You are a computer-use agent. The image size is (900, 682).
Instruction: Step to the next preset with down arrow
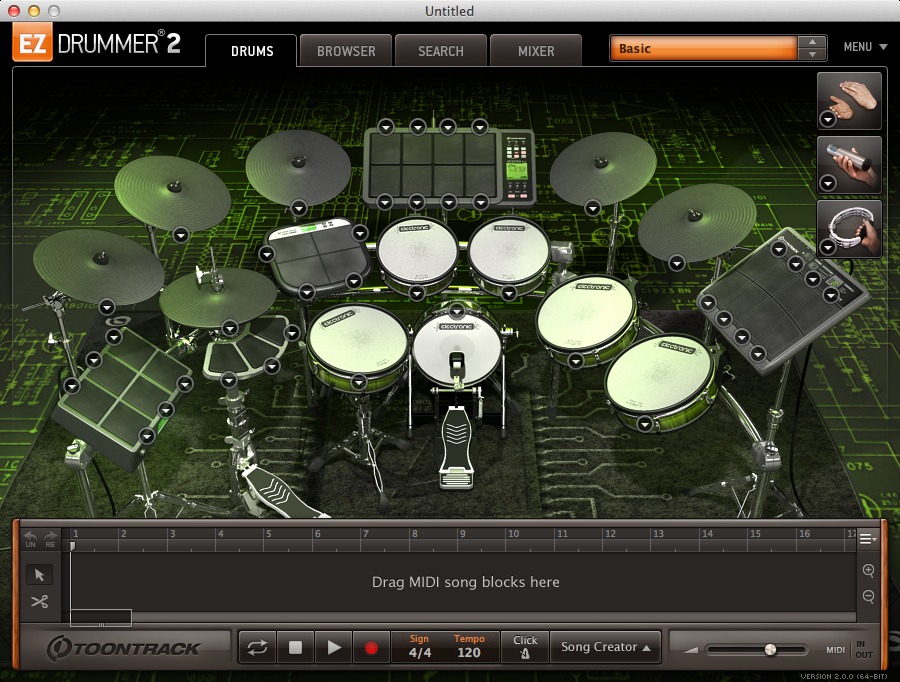812,55
